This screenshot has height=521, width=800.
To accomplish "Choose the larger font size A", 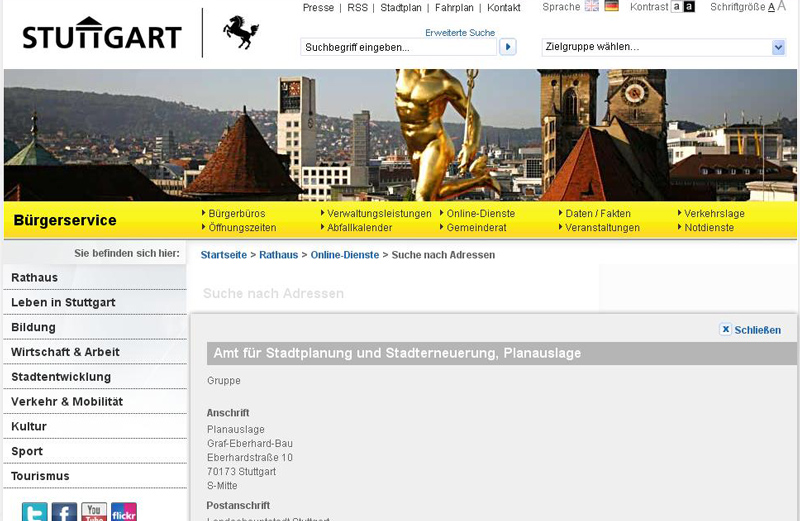I will coord(781,6).
